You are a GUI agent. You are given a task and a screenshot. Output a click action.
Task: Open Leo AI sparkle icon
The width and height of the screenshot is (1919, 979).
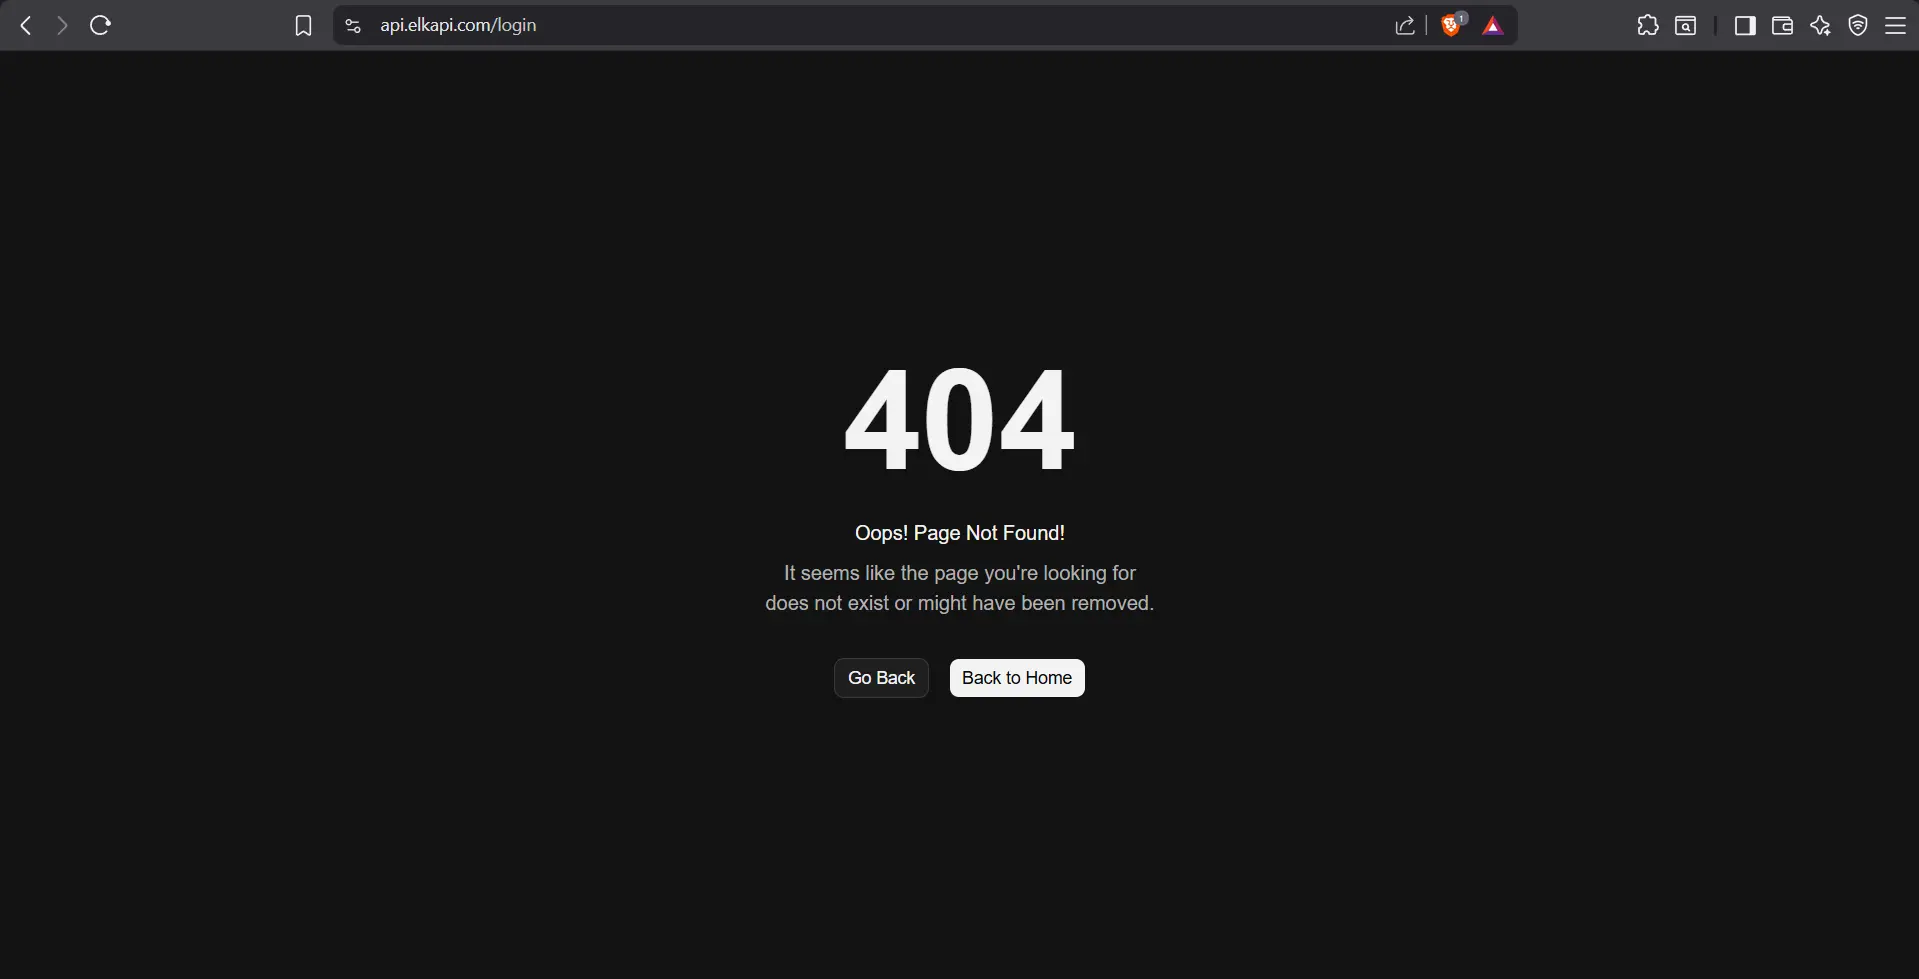tap(1820, 26)
